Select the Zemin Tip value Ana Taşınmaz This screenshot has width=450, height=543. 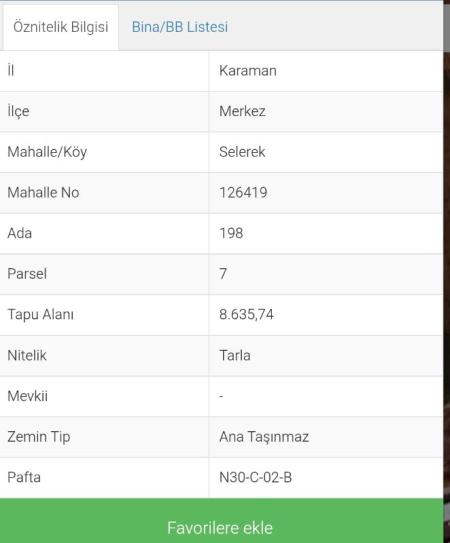pyautogui.click(x=264, y=437)
